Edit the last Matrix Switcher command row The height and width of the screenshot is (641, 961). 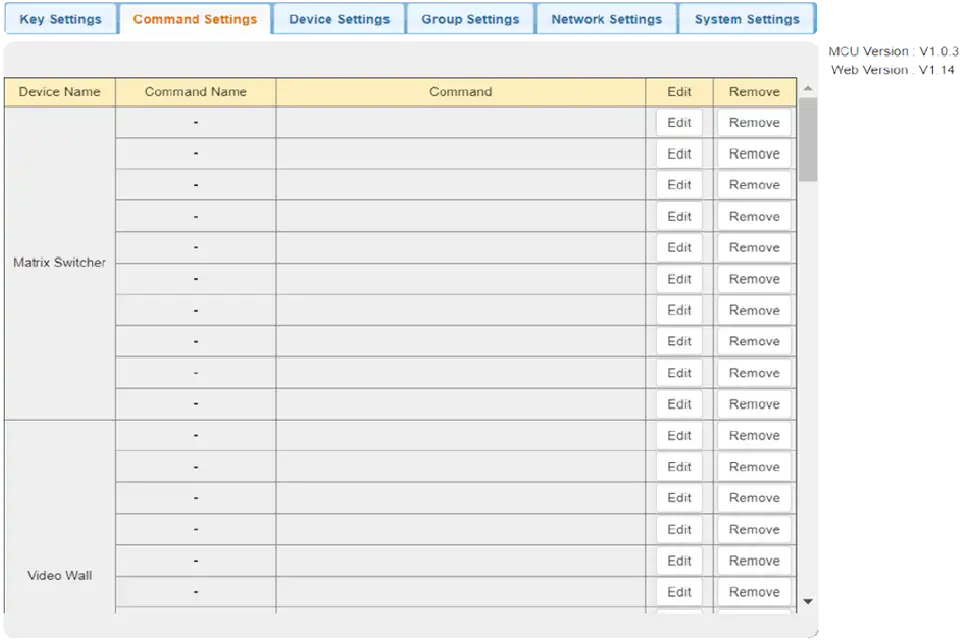tap(679, 404)
